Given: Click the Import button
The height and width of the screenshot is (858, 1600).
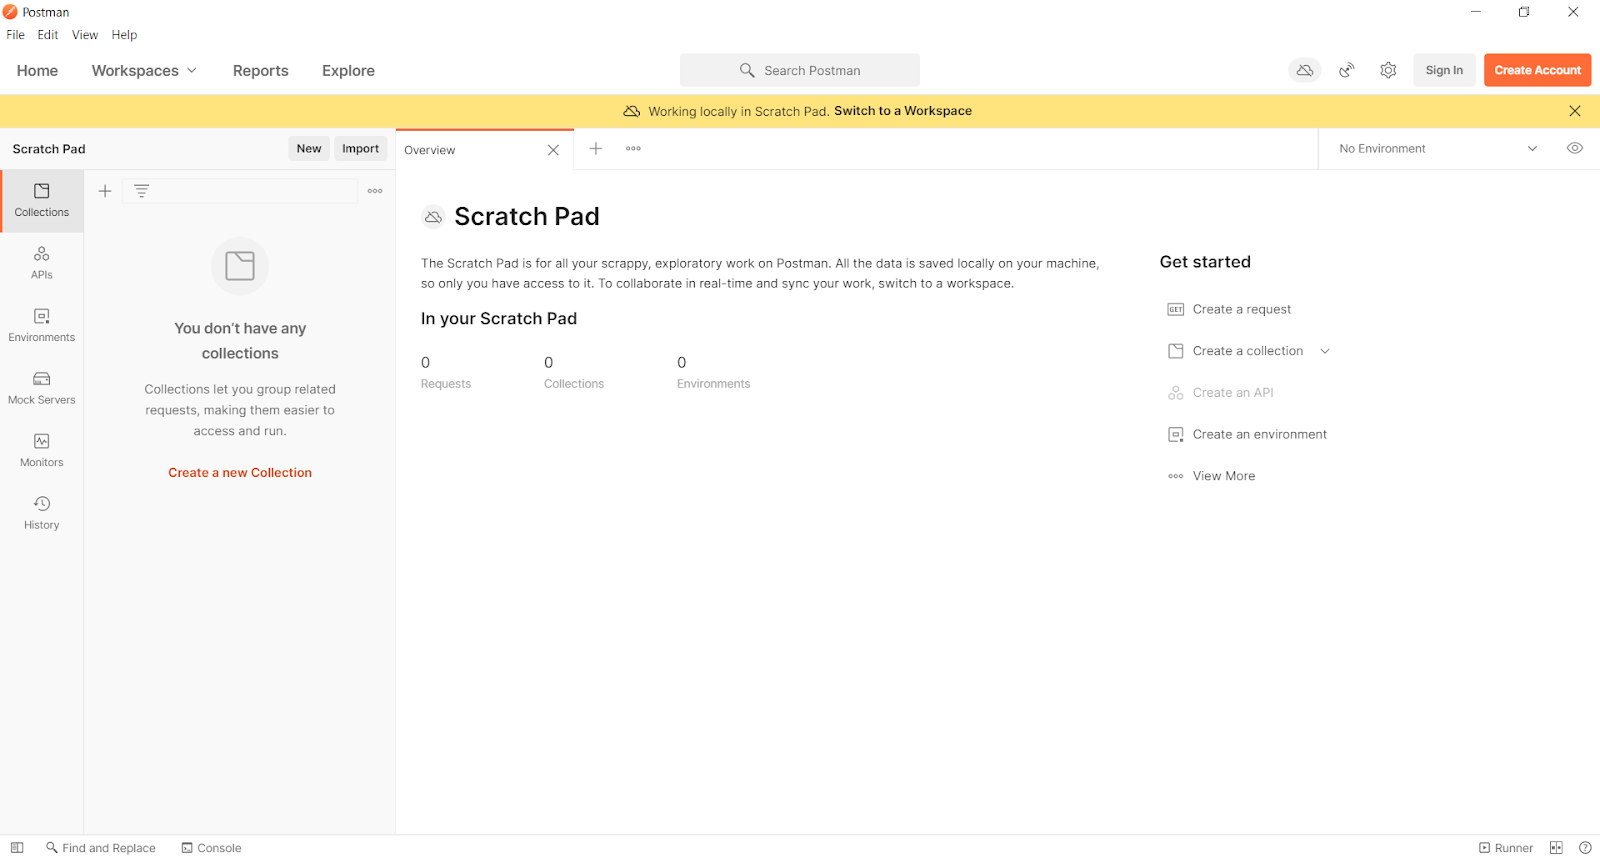Looking at the screenshot, I should pos(361,149).
